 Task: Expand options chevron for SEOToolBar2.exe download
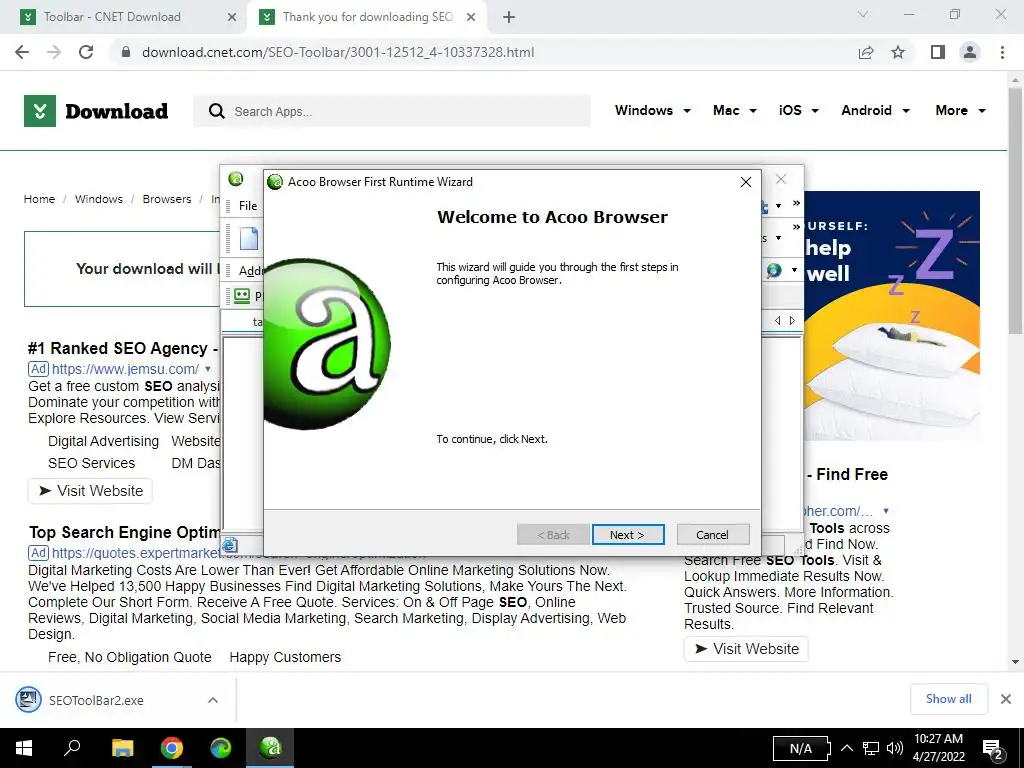[213, 700]
